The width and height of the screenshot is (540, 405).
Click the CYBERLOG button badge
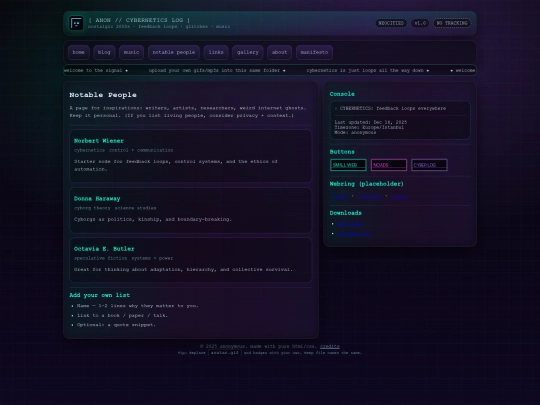[x=429, y=165]
